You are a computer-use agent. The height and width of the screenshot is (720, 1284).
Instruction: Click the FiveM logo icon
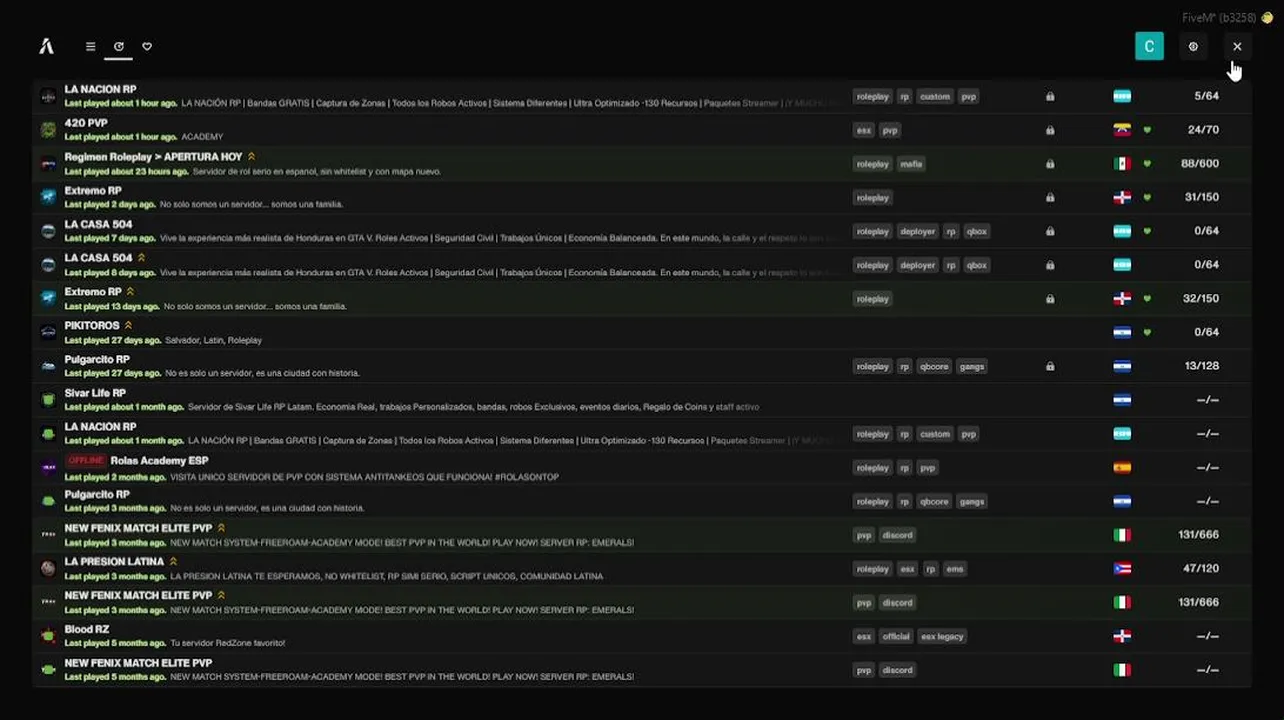tap(46, 46)
